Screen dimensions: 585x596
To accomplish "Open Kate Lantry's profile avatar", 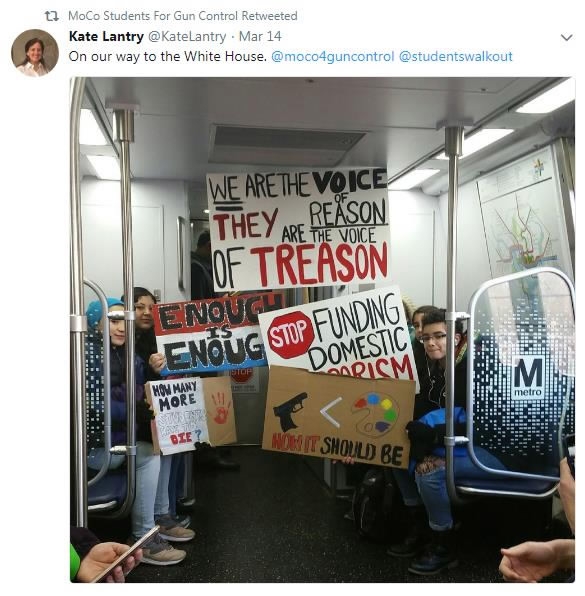I will (x=35, y=53).
